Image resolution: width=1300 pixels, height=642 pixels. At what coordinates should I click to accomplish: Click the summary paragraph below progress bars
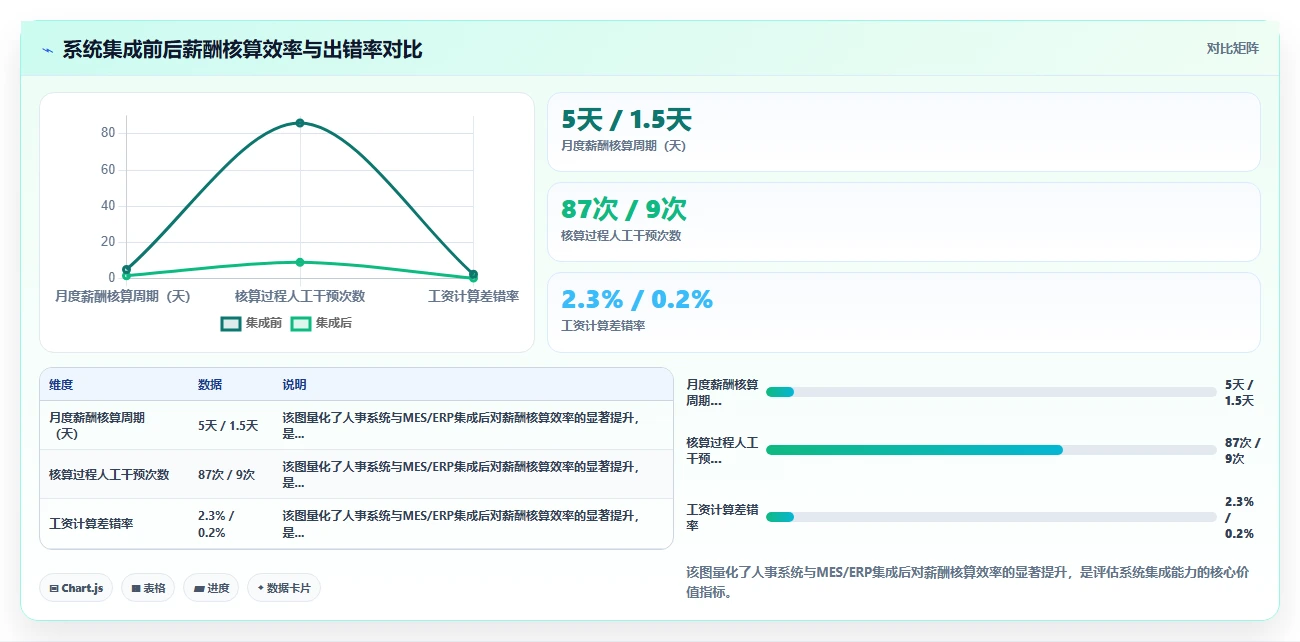[x=968, y=582]
